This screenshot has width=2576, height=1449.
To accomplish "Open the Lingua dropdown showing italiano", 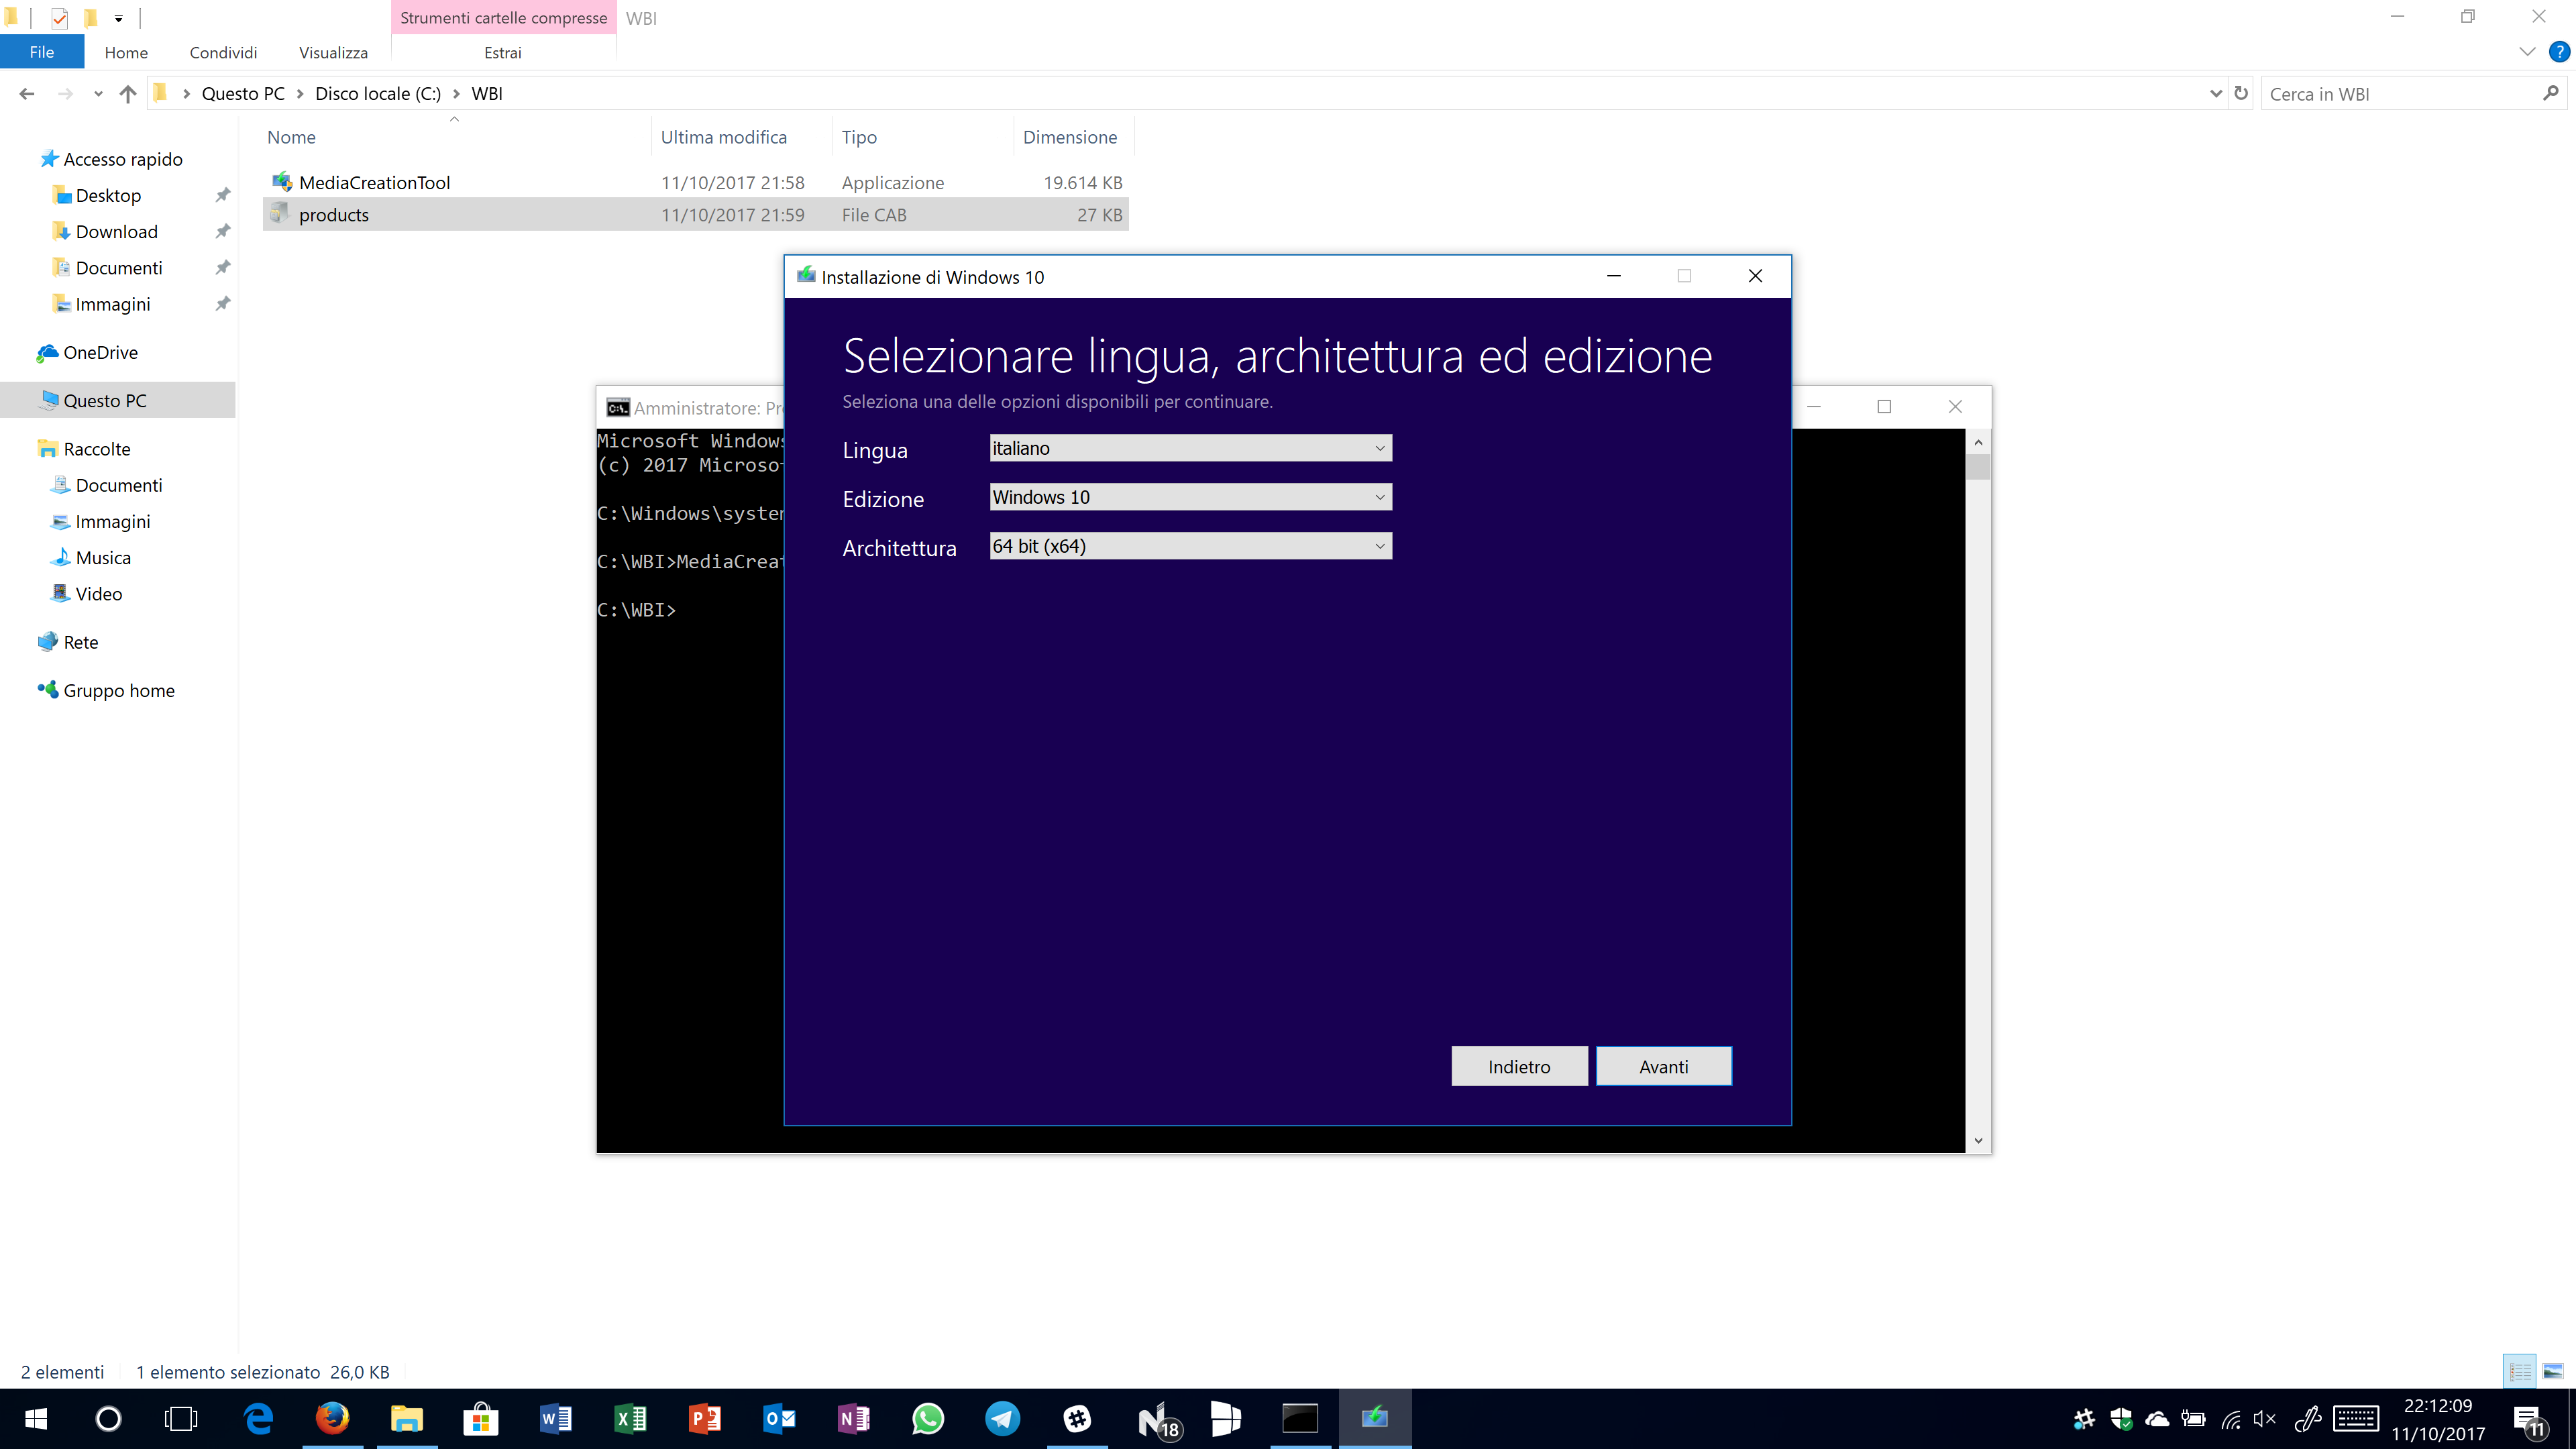I will coord(1190,448).
